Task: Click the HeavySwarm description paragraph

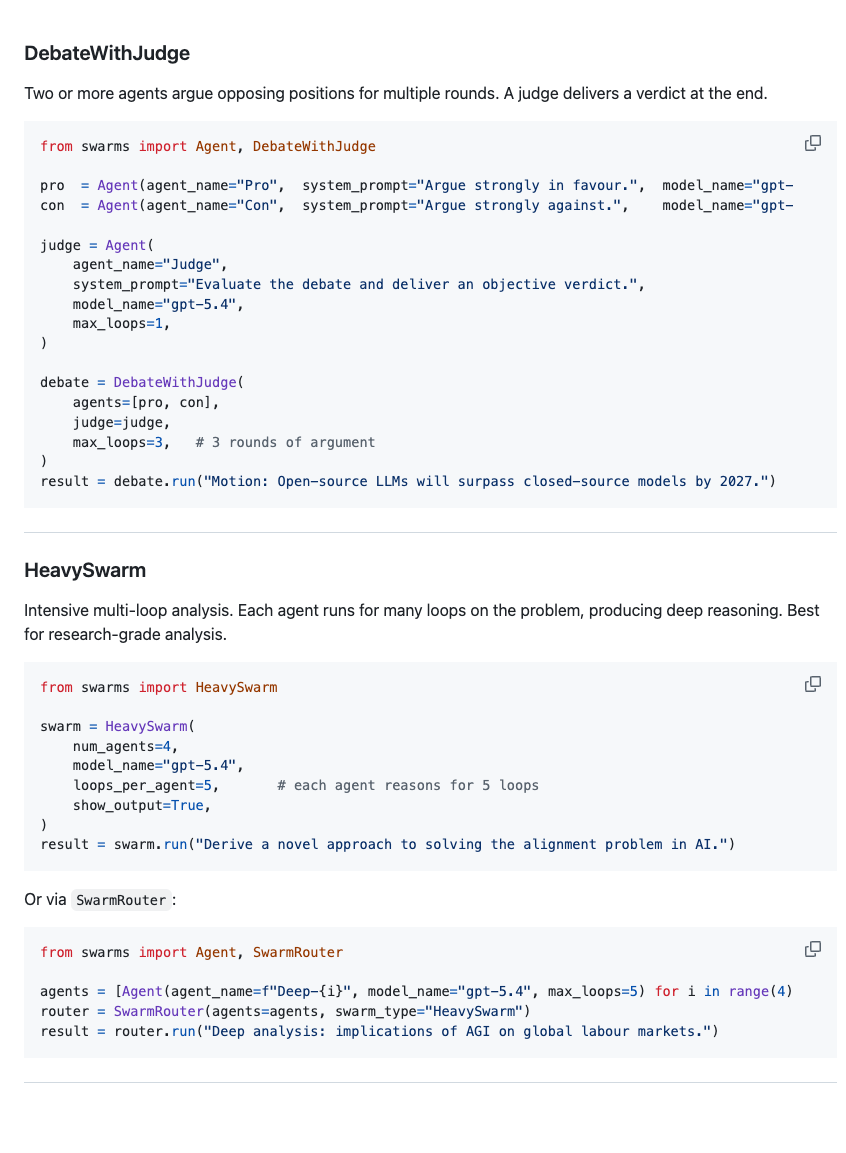Action: point(423,622)
